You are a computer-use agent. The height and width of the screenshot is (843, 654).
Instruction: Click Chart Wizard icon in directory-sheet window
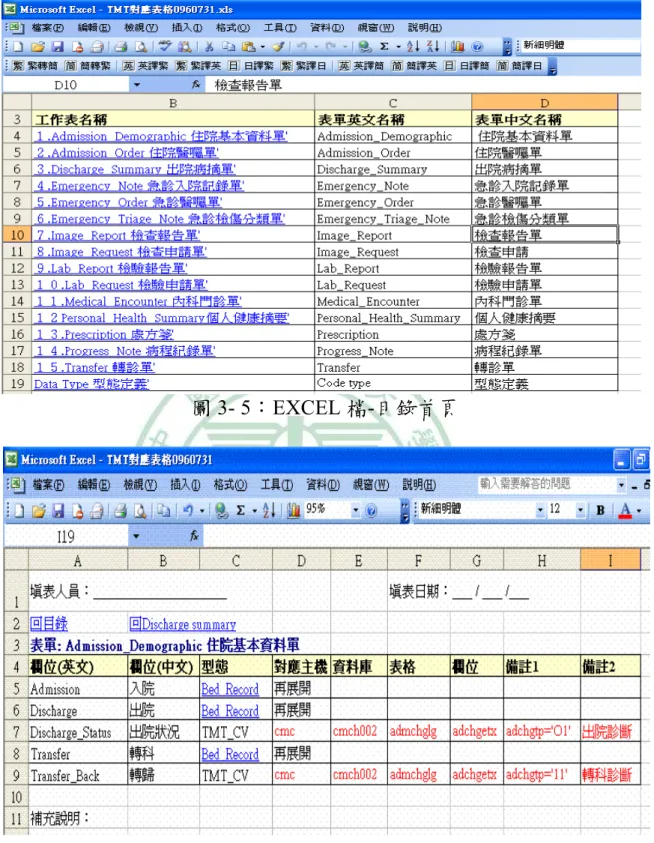point(458,47)
